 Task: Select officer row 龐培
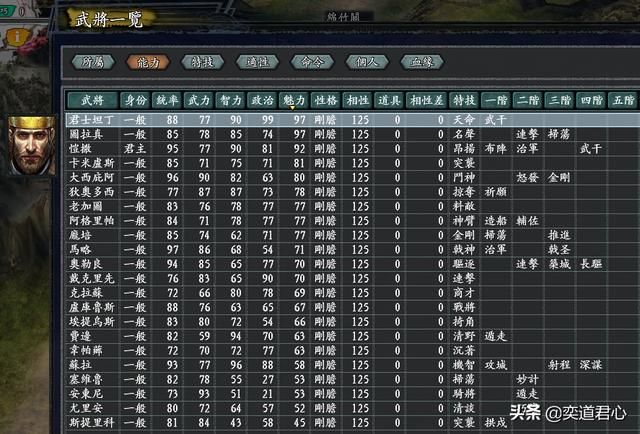pyautogui.click(x=353, y=235)
